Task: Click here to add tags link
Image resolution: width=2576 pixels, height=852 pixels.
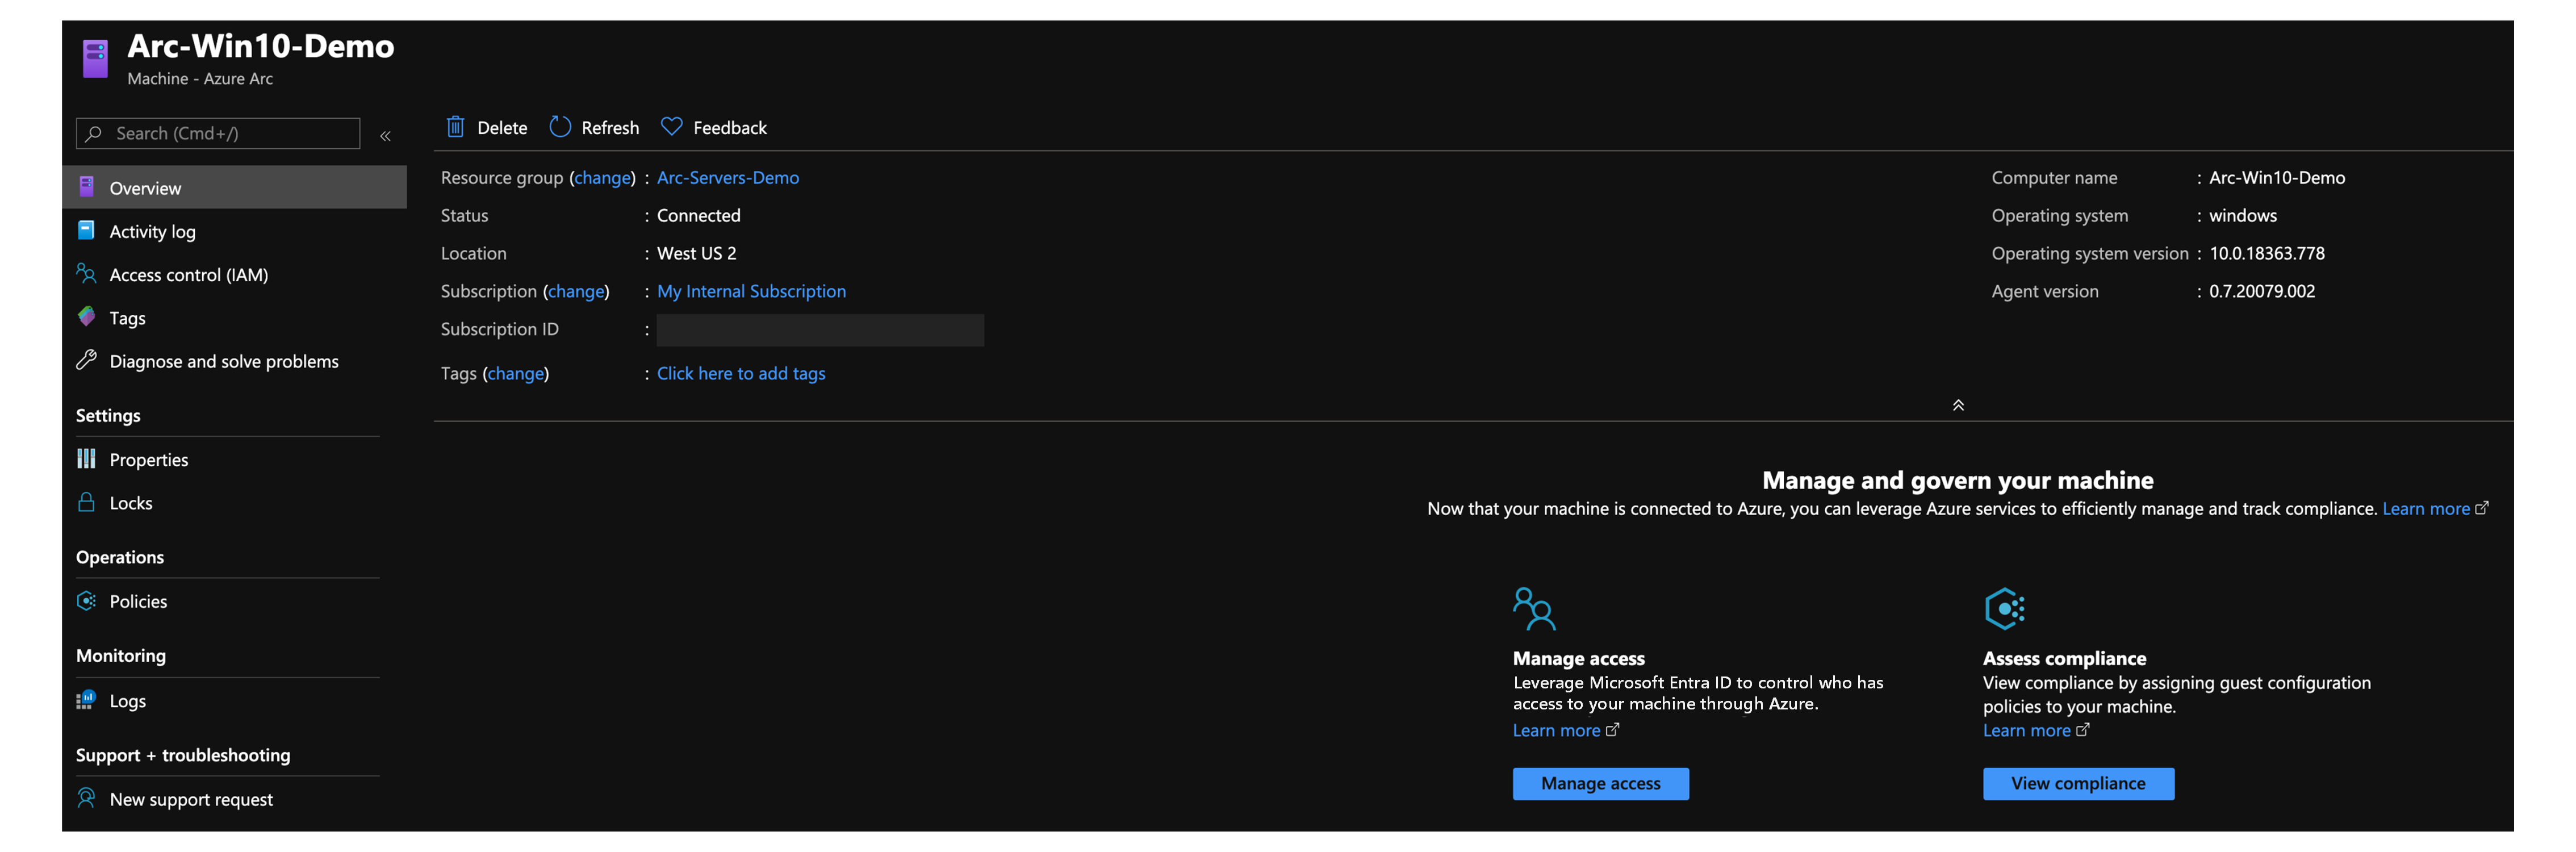Action: [741, 373]
